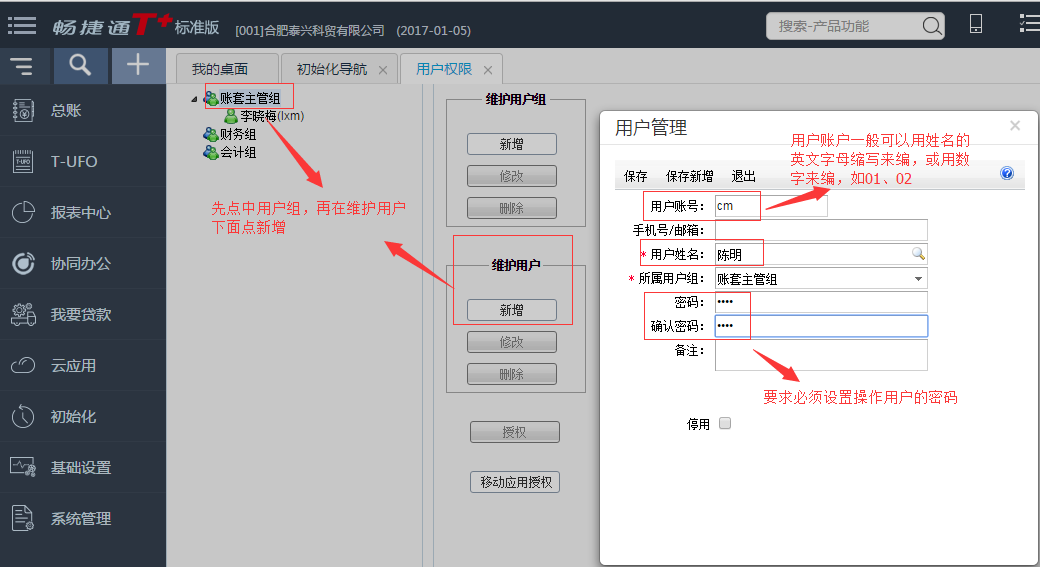Collapse the 账套主管组 tree node
Image resolution: width=1040 pixels, height=567 pixels.
194,98
